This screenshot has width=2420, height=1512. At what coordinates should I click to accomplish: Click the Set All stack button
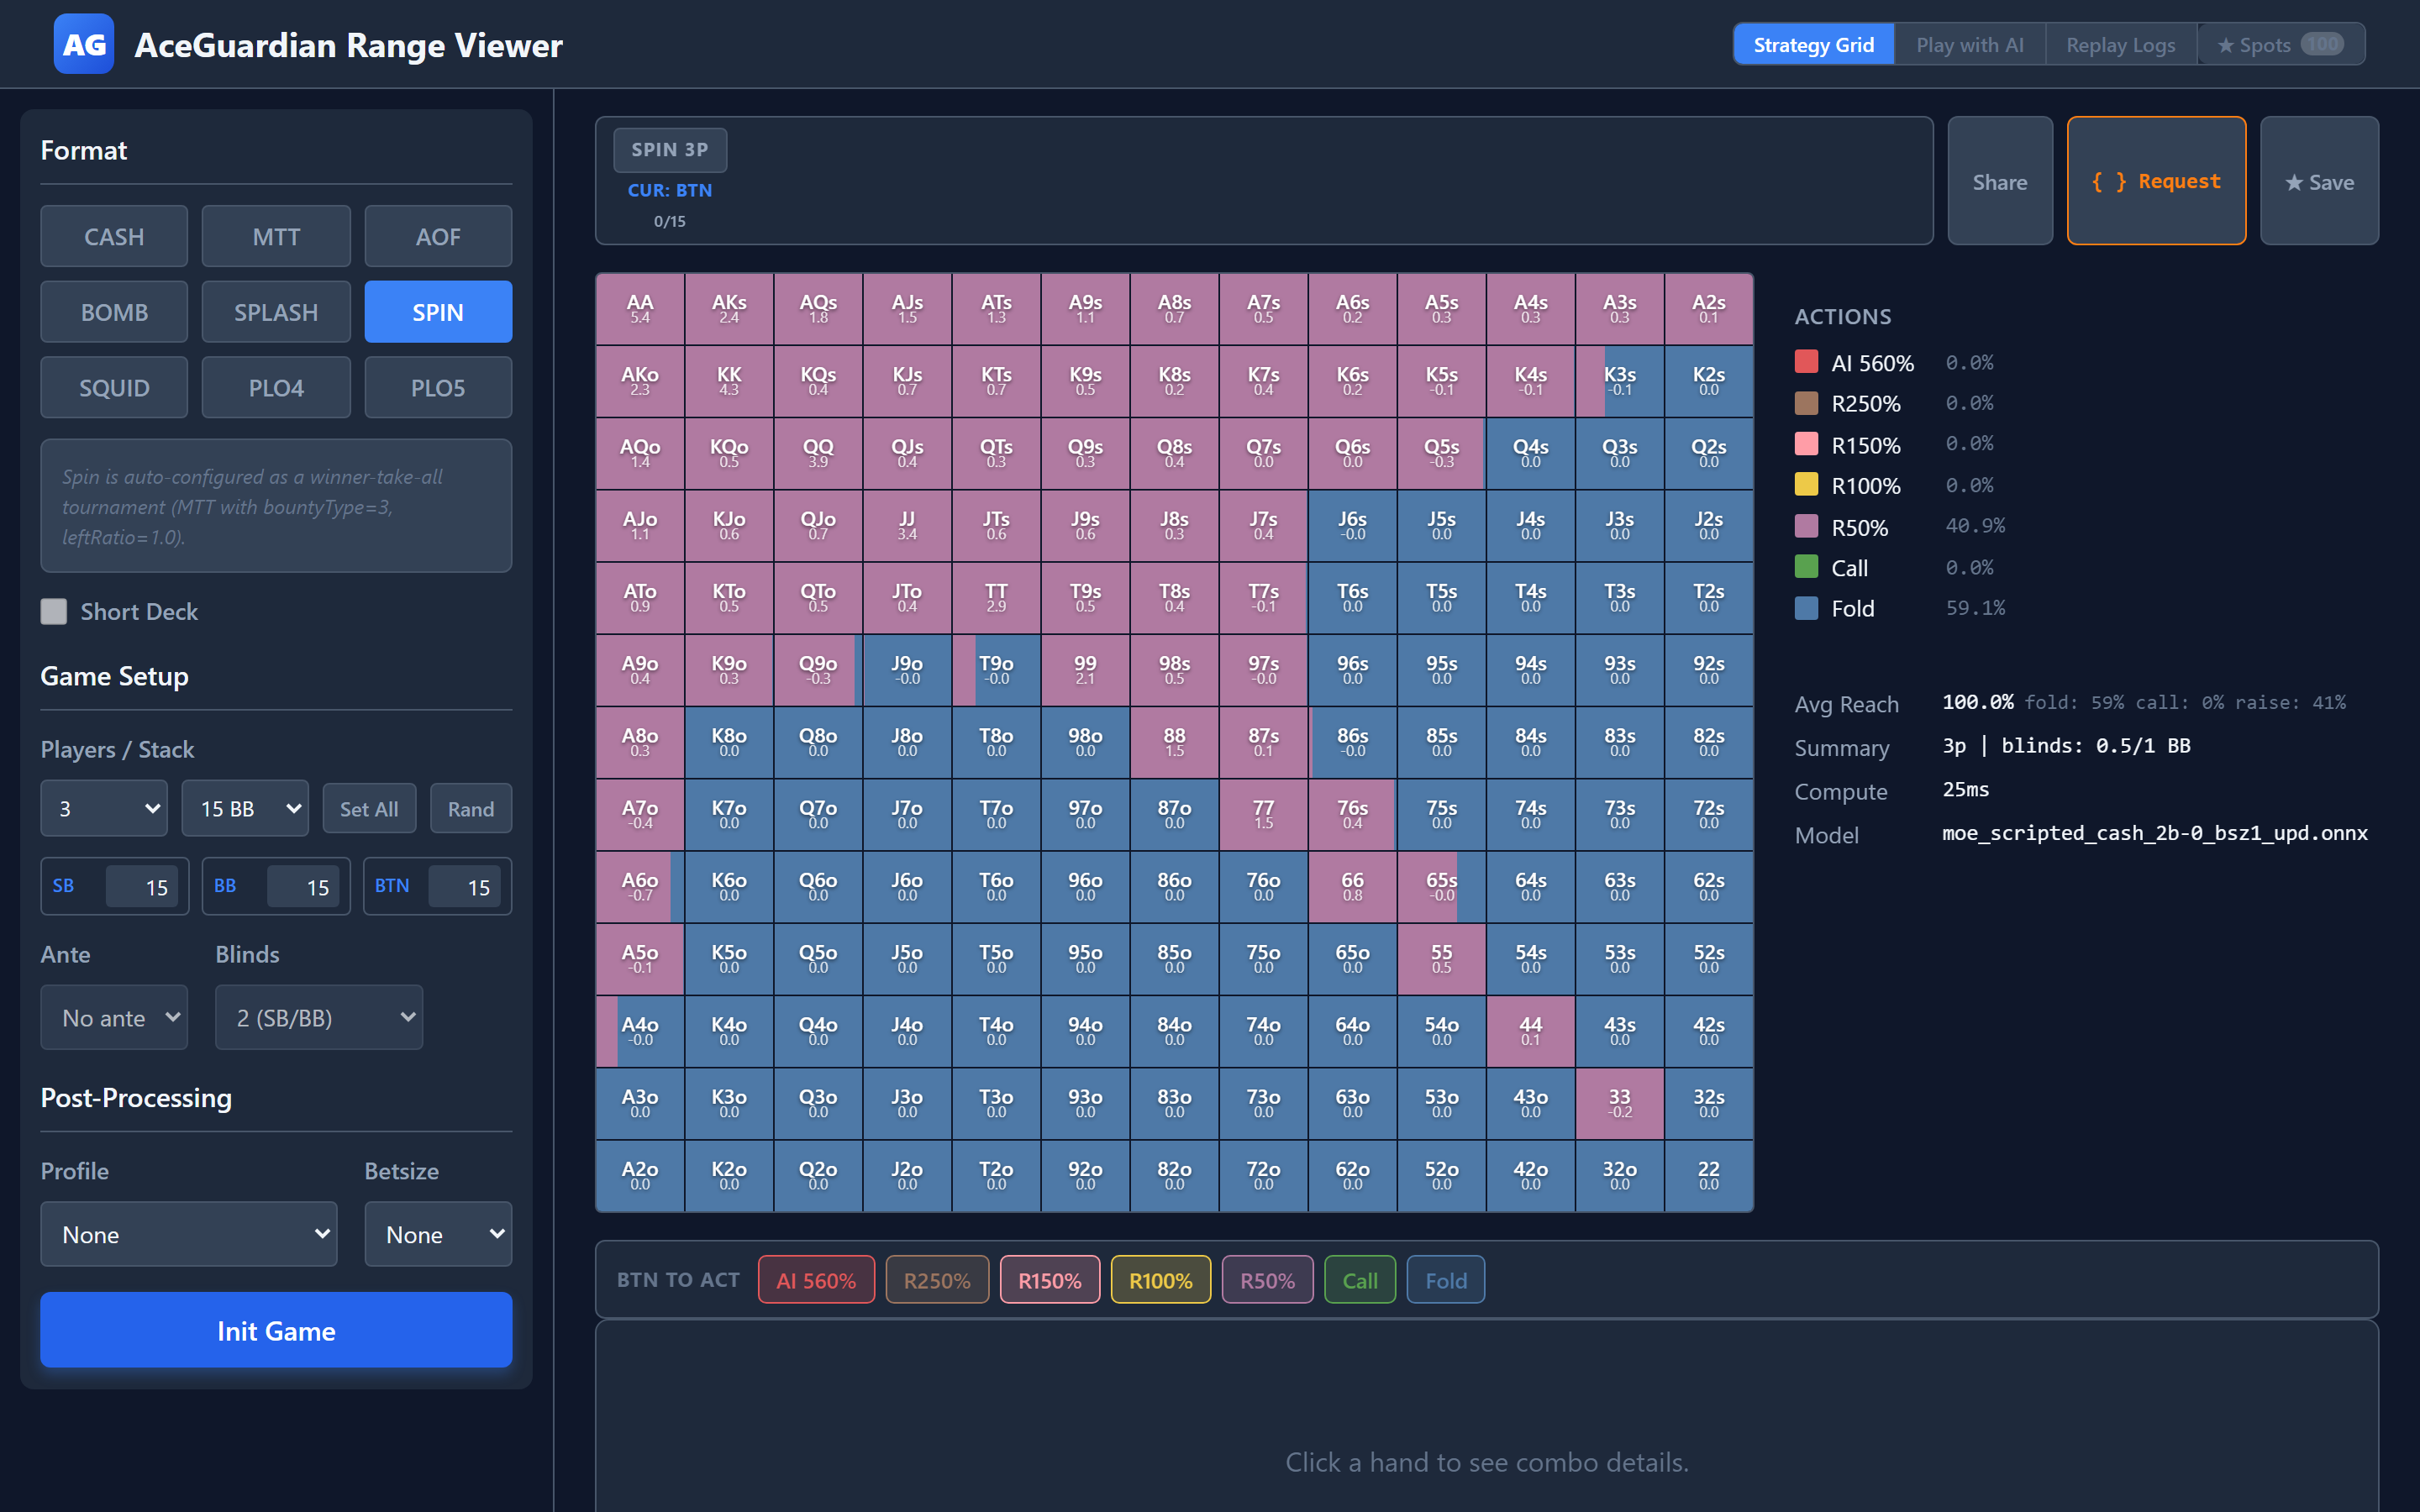(x=369, y=808)
